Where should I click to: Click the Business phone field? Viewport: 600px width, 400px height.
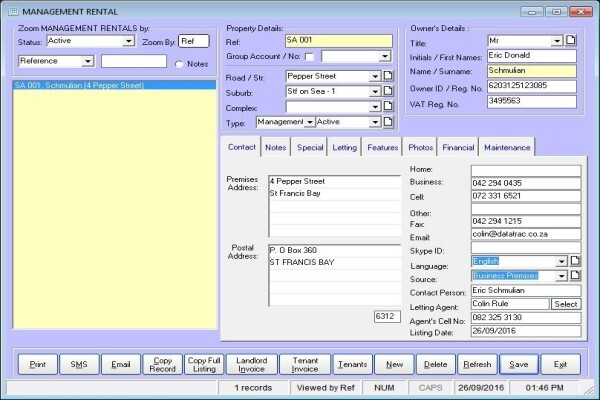(x=526, y=183)
